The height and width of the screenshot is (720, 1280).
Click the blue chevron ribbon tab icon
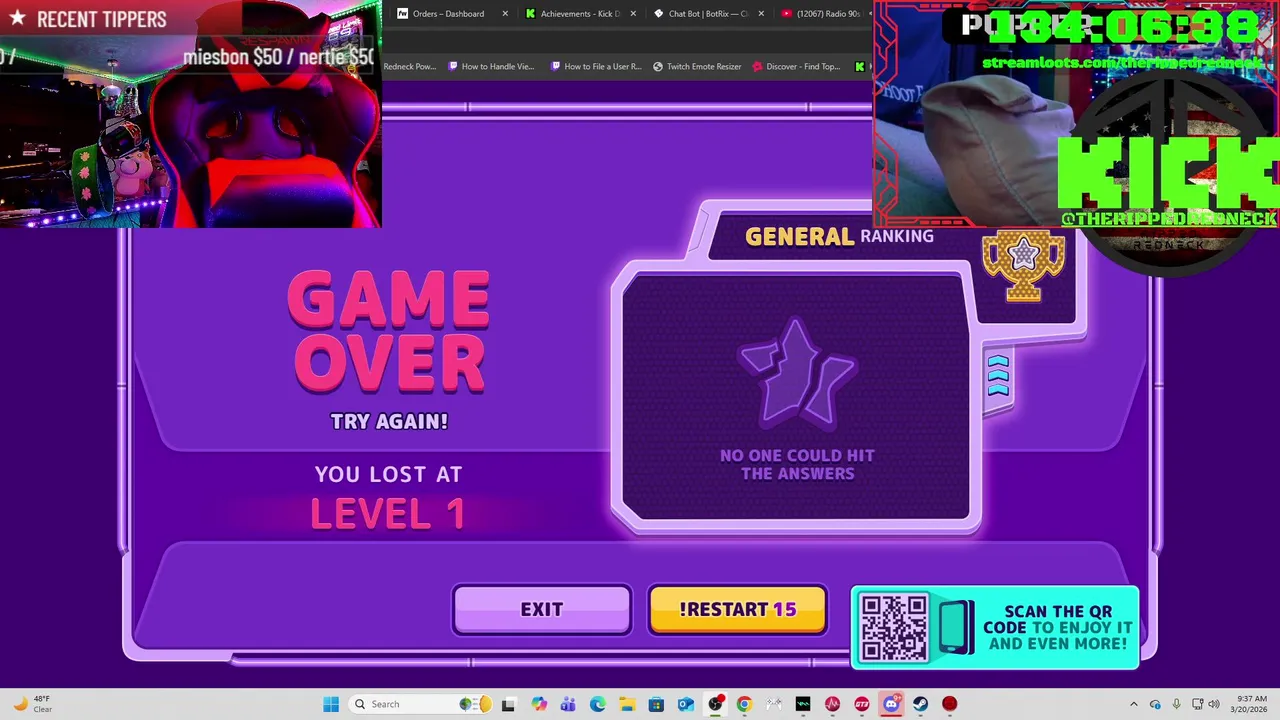pyautogui.click(x=998, y=375)
